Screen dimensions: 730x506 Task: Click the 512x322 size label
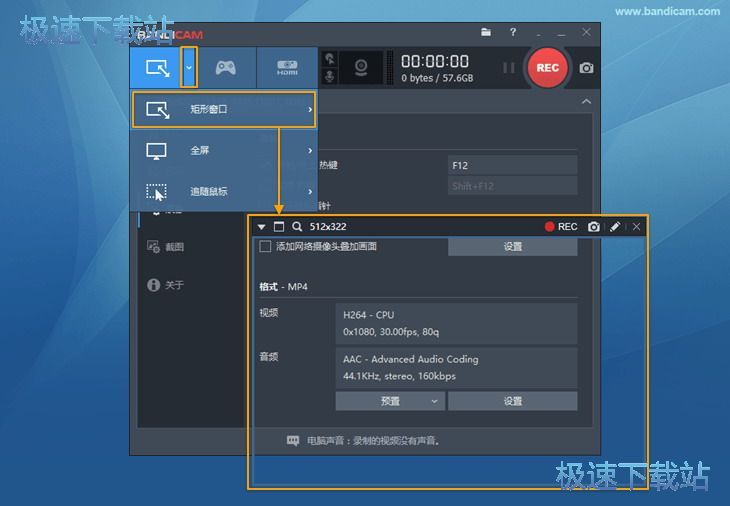point(328,227)
